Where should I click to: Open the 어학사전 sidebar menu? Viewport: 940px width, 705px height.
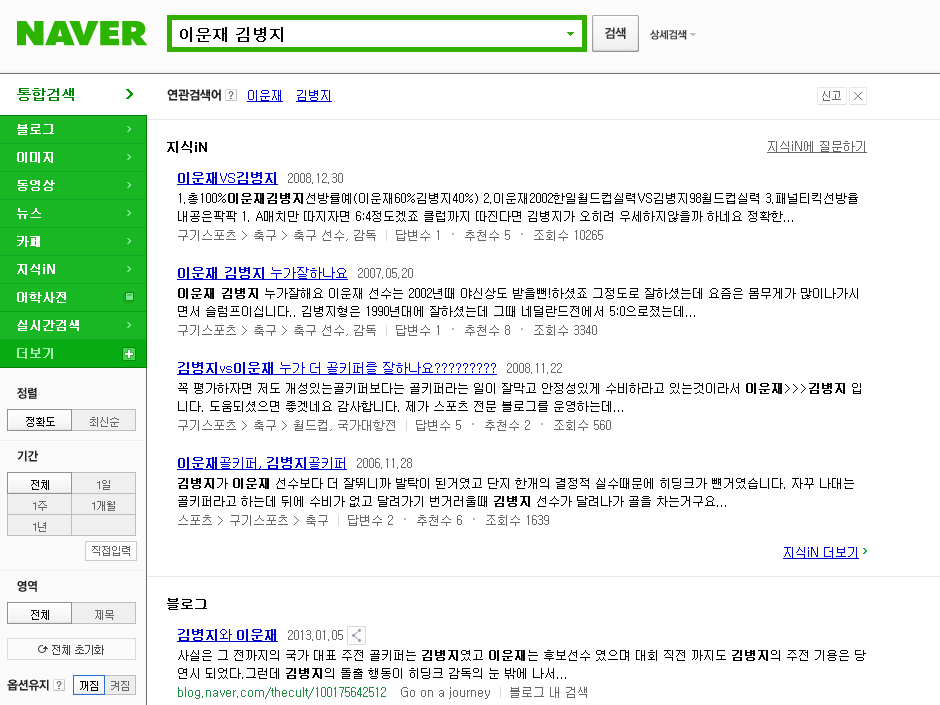(73, 297)
